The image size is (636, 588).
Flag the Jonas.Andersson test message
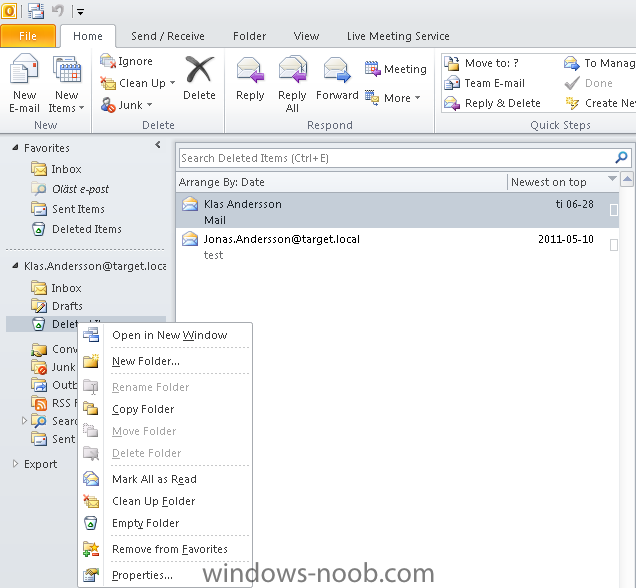(614, 245)
